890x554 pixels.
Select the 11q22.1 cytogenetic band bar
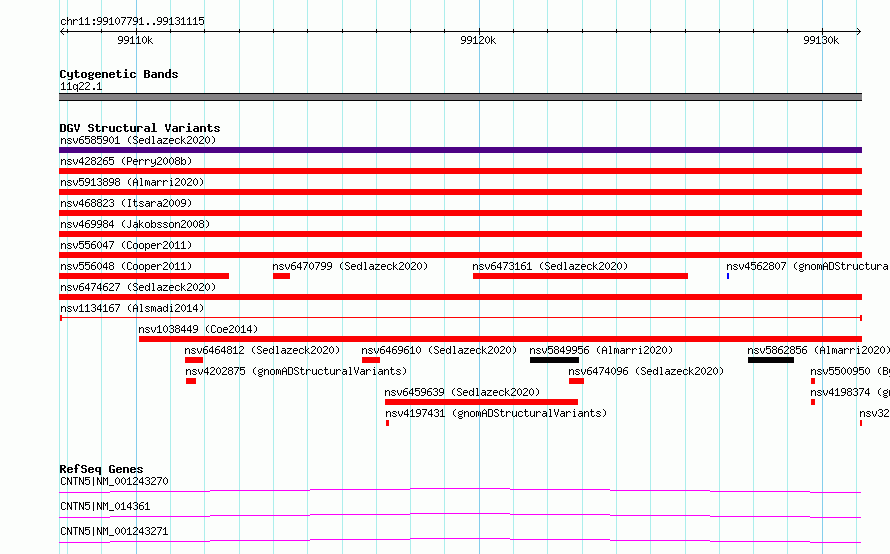tap(460, 97)
